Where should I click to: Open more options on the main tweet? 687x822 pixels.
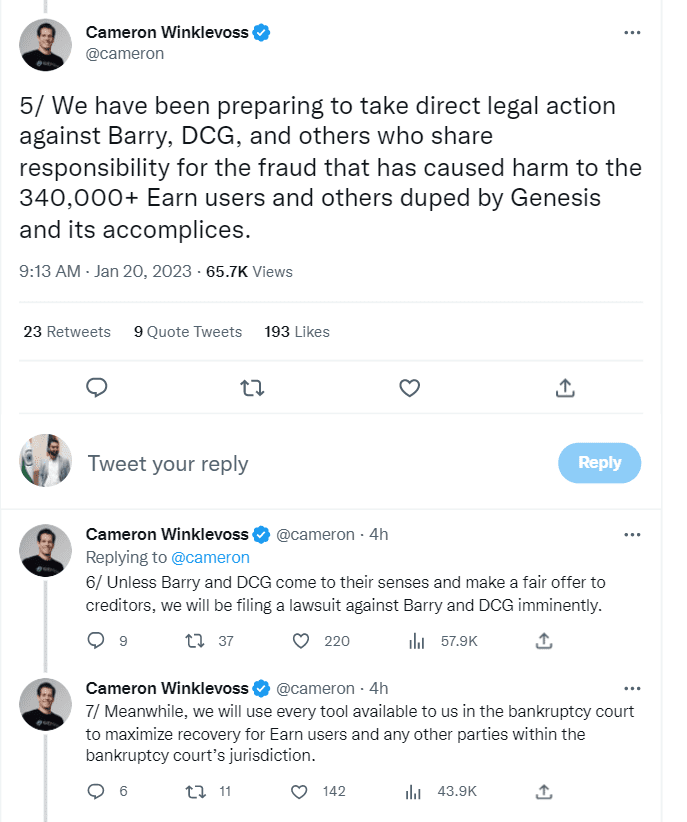(632, 31)
